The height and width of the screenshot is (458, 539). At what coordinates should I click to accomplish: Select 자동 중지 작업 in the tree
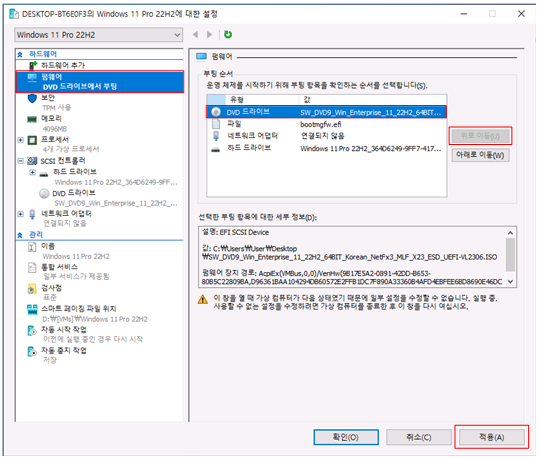[64, 351]
